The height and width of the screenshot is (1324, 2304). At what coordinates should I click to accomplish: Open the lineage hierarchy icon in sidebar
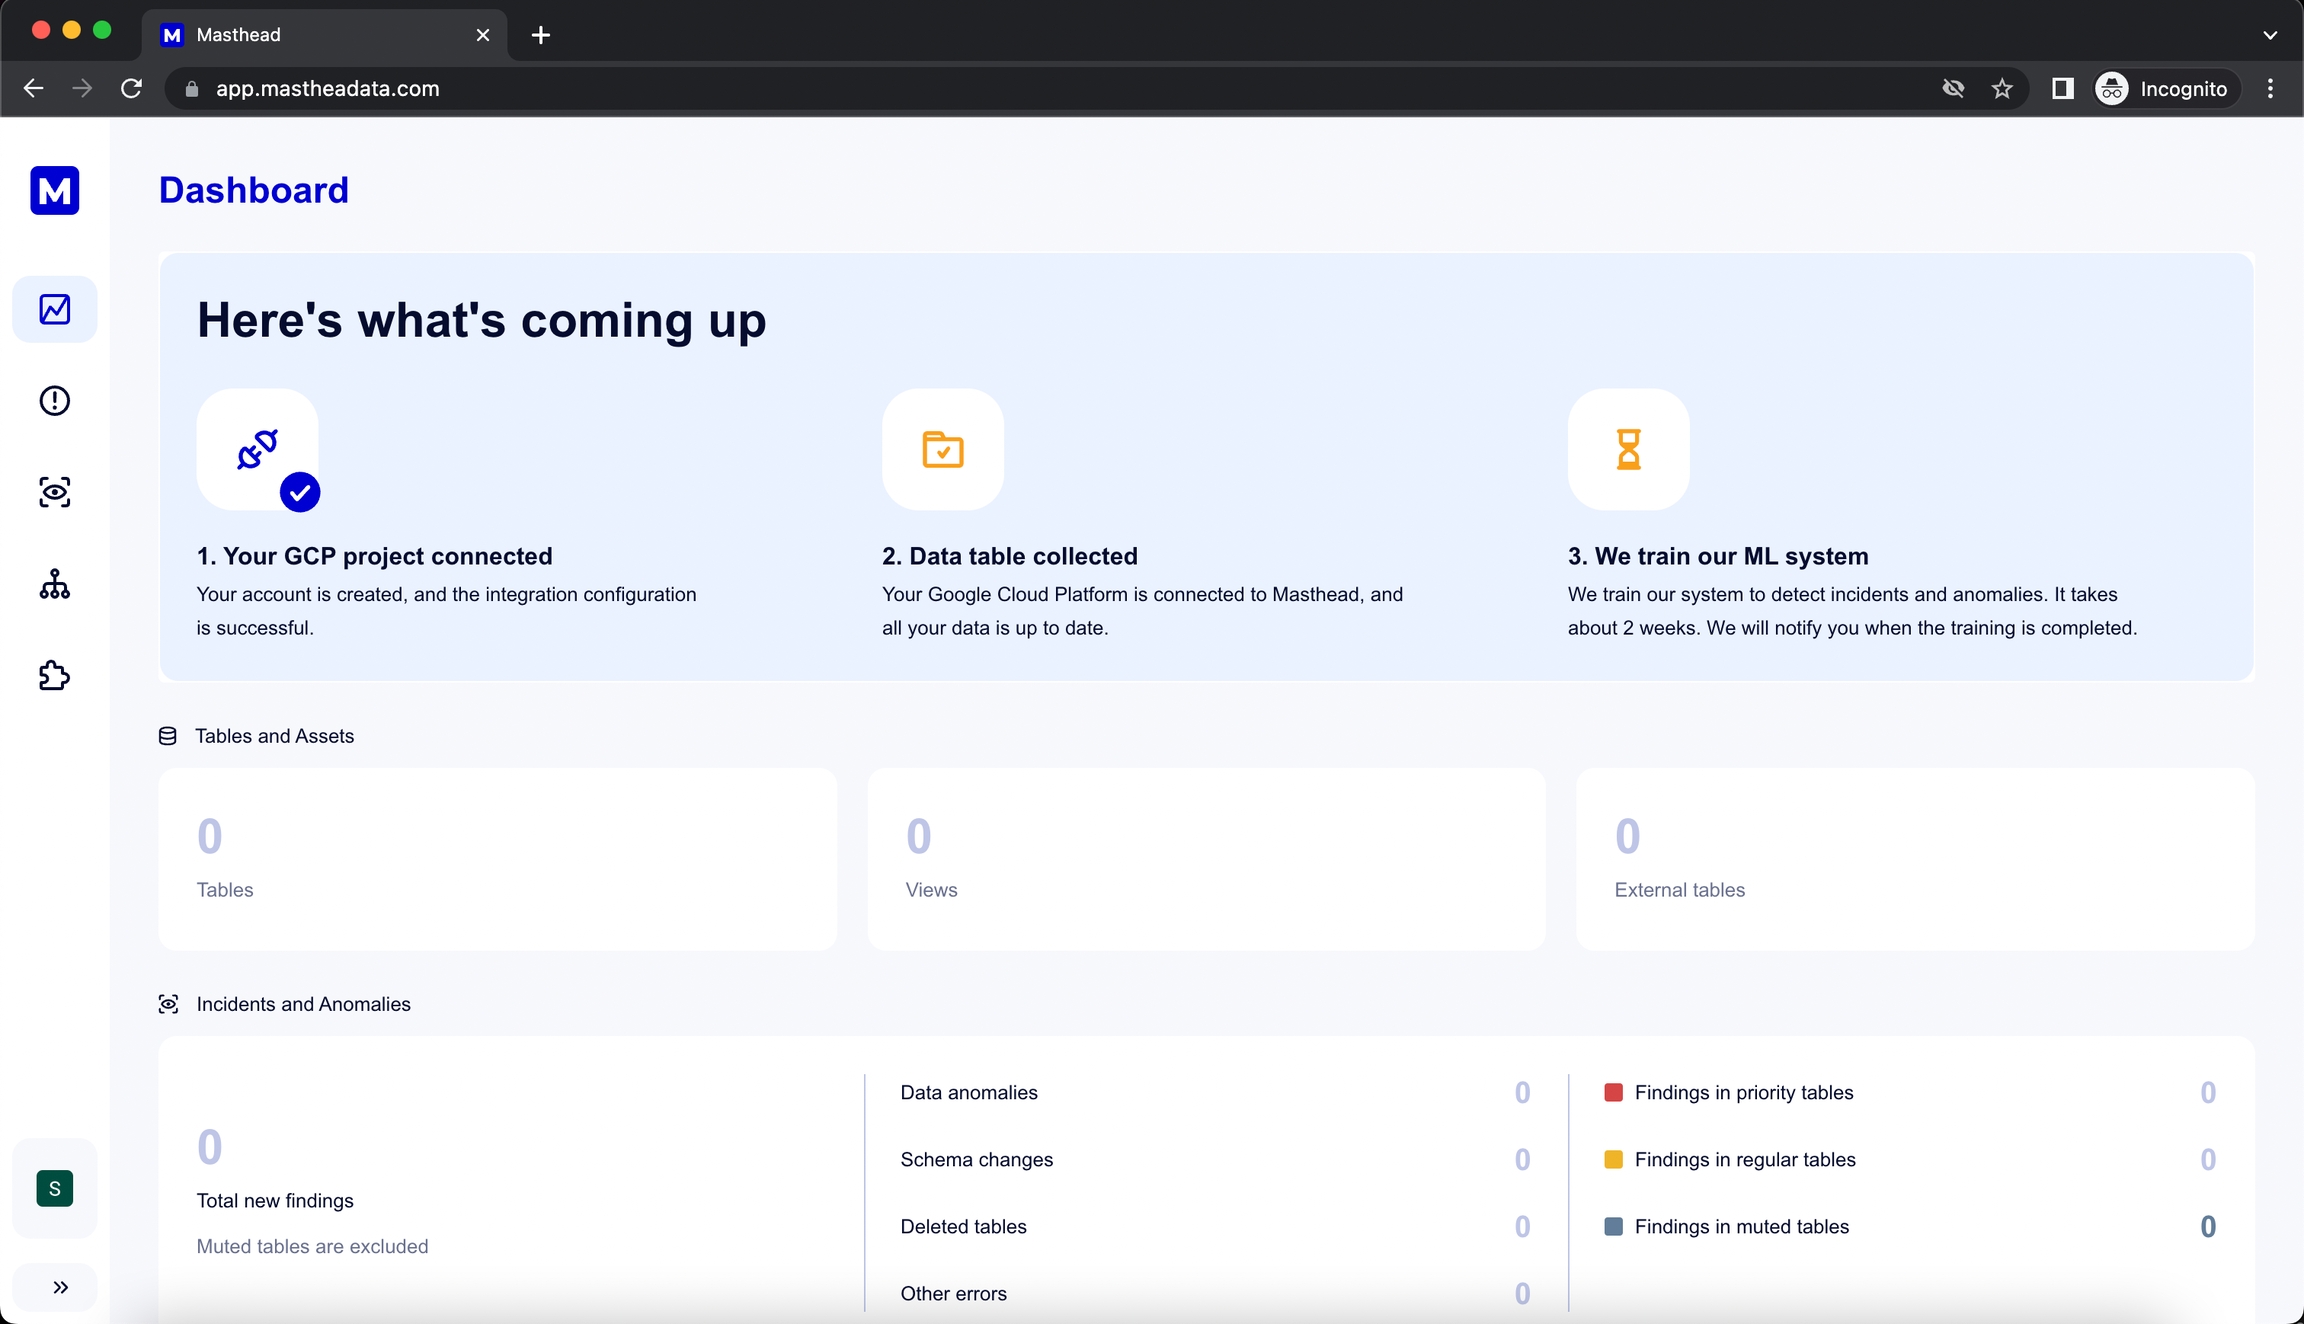click(x=55, y=584)
